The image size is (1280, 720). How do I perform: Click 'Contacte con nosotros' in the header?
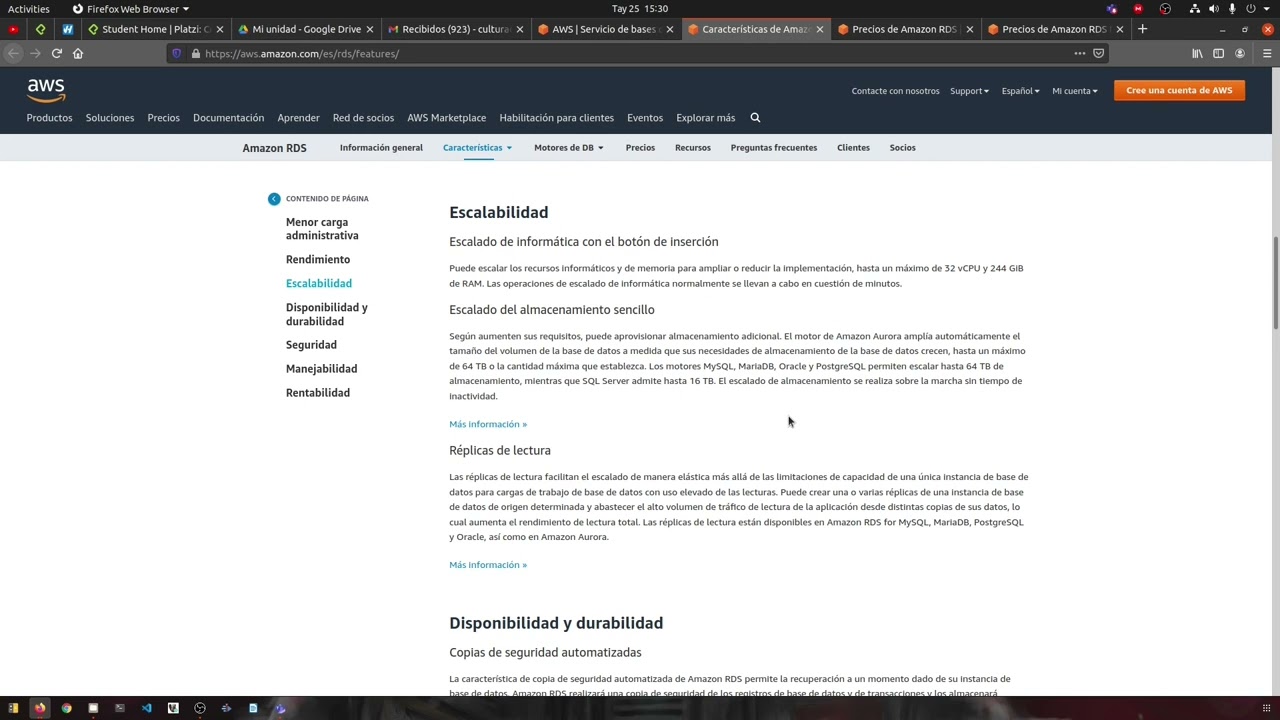click(895, 91)
